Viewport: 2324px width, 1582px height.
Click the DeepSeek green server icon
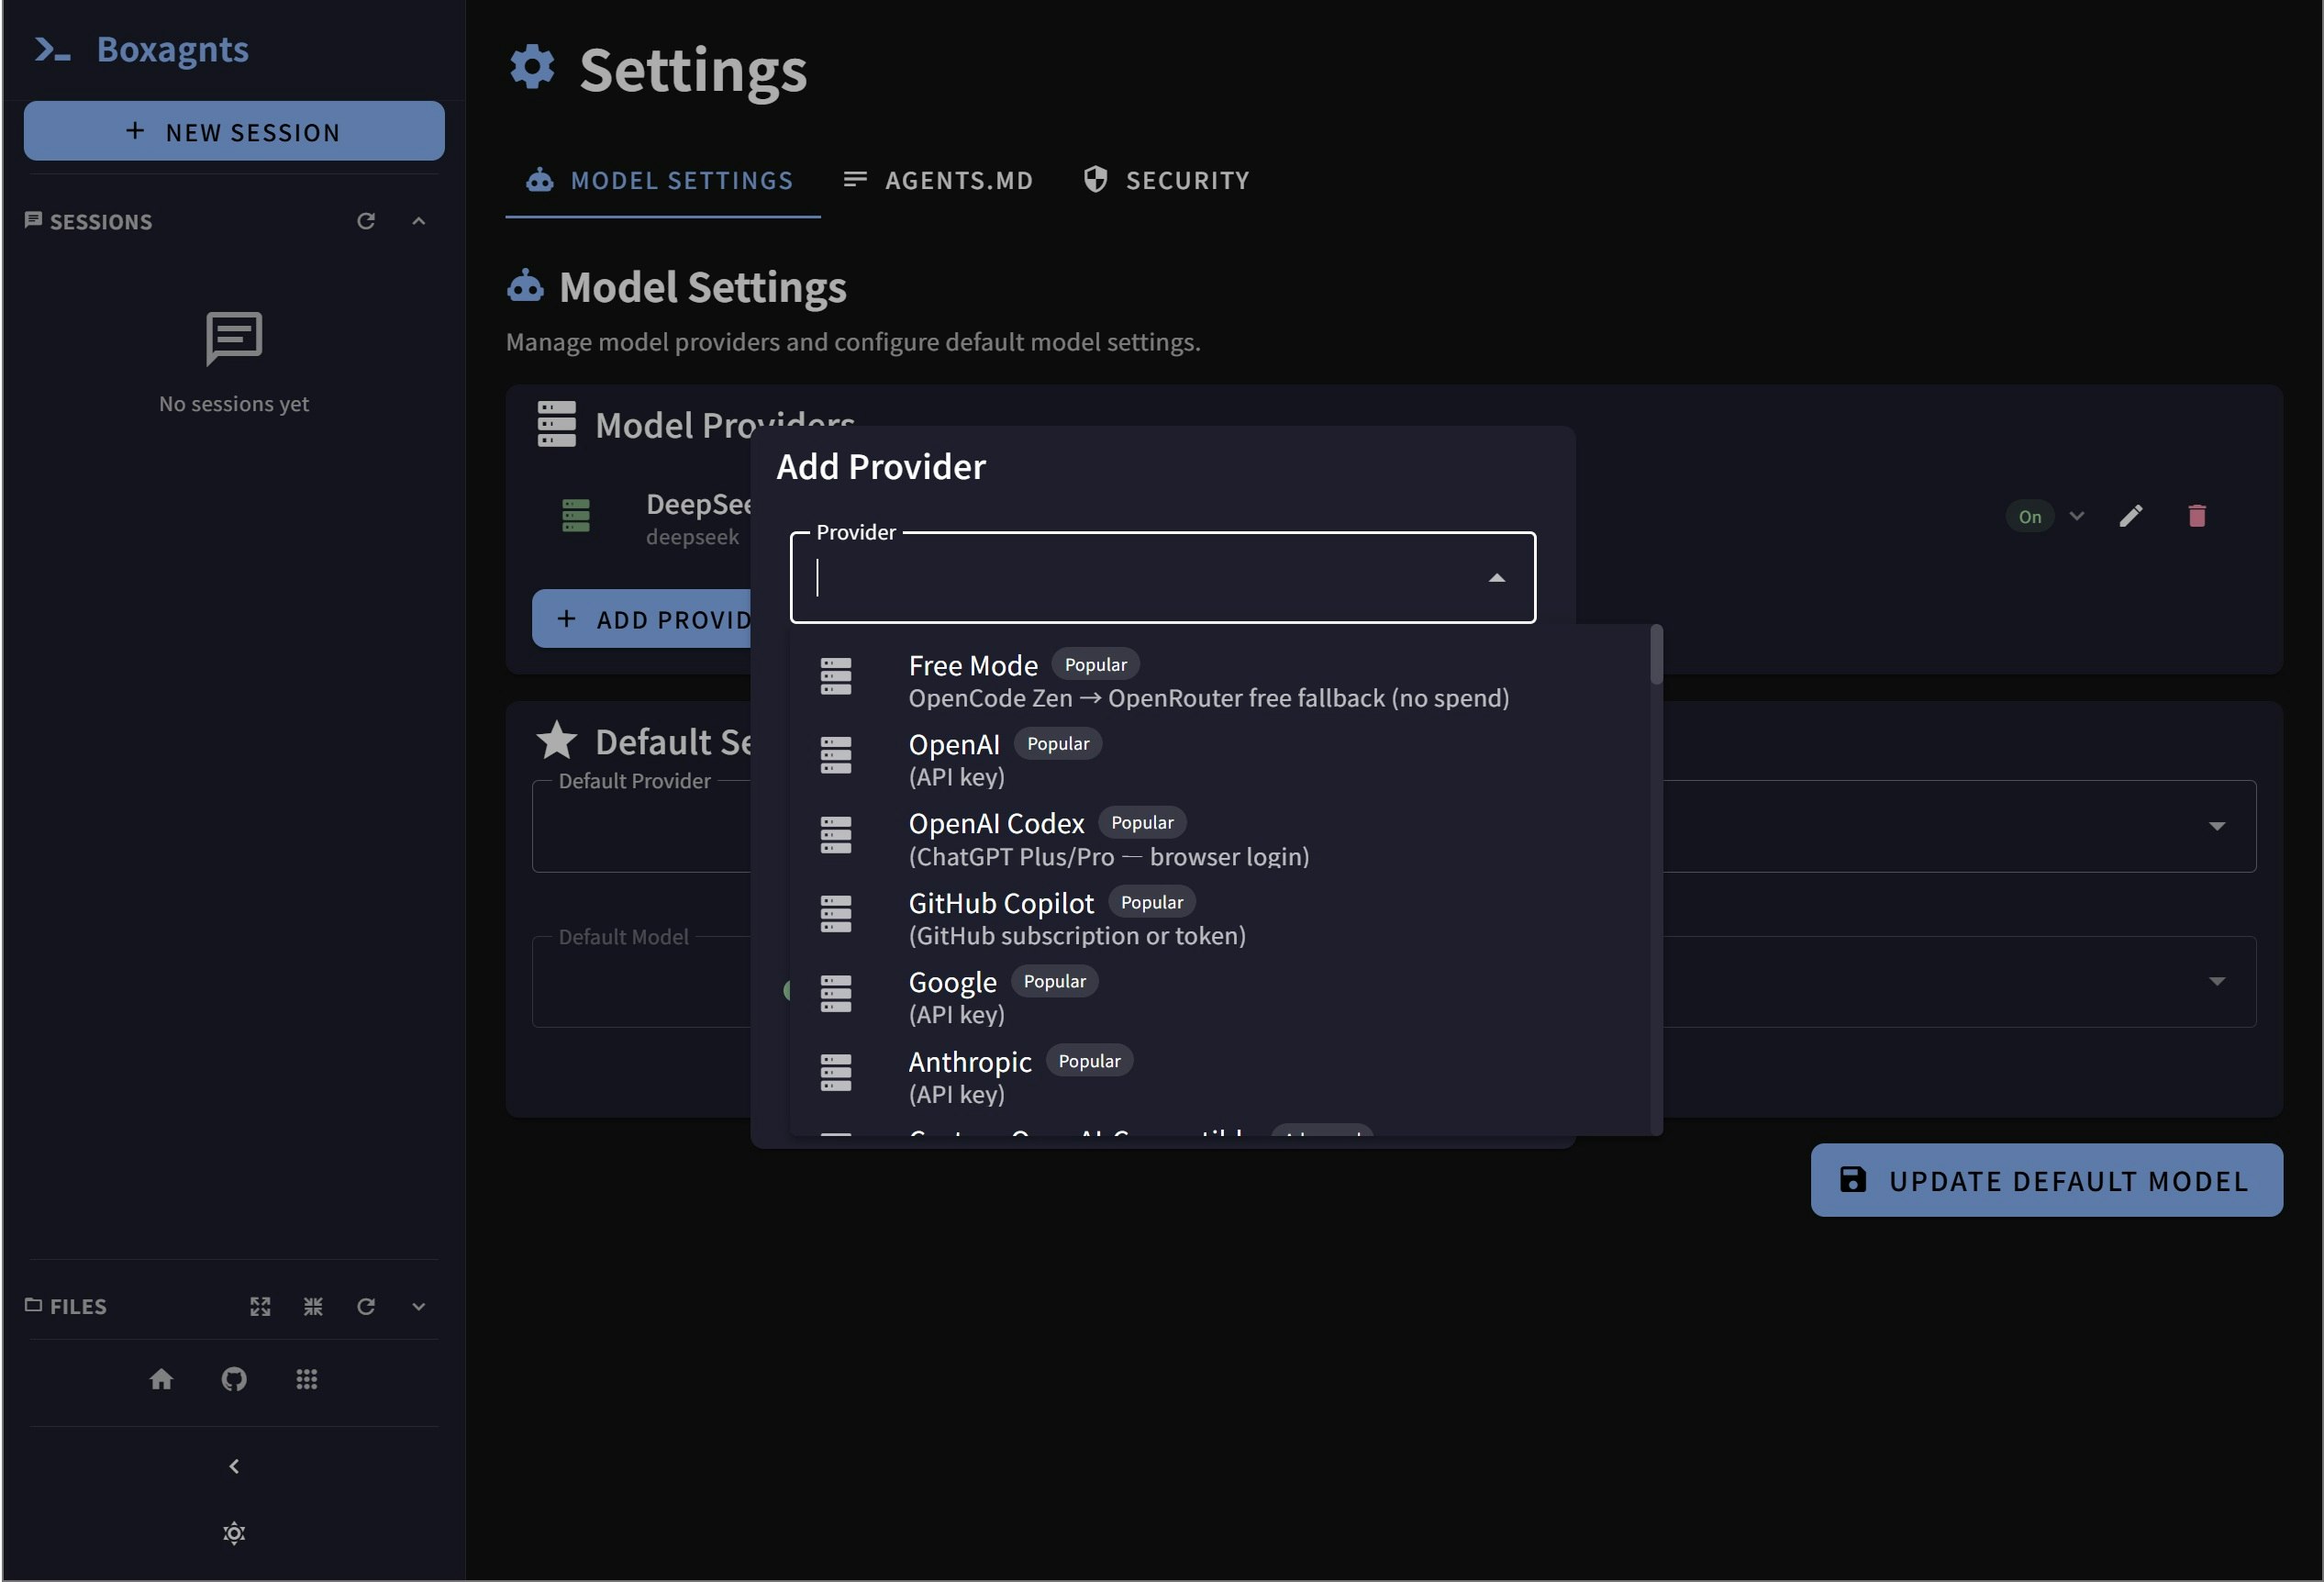point(576,516)
